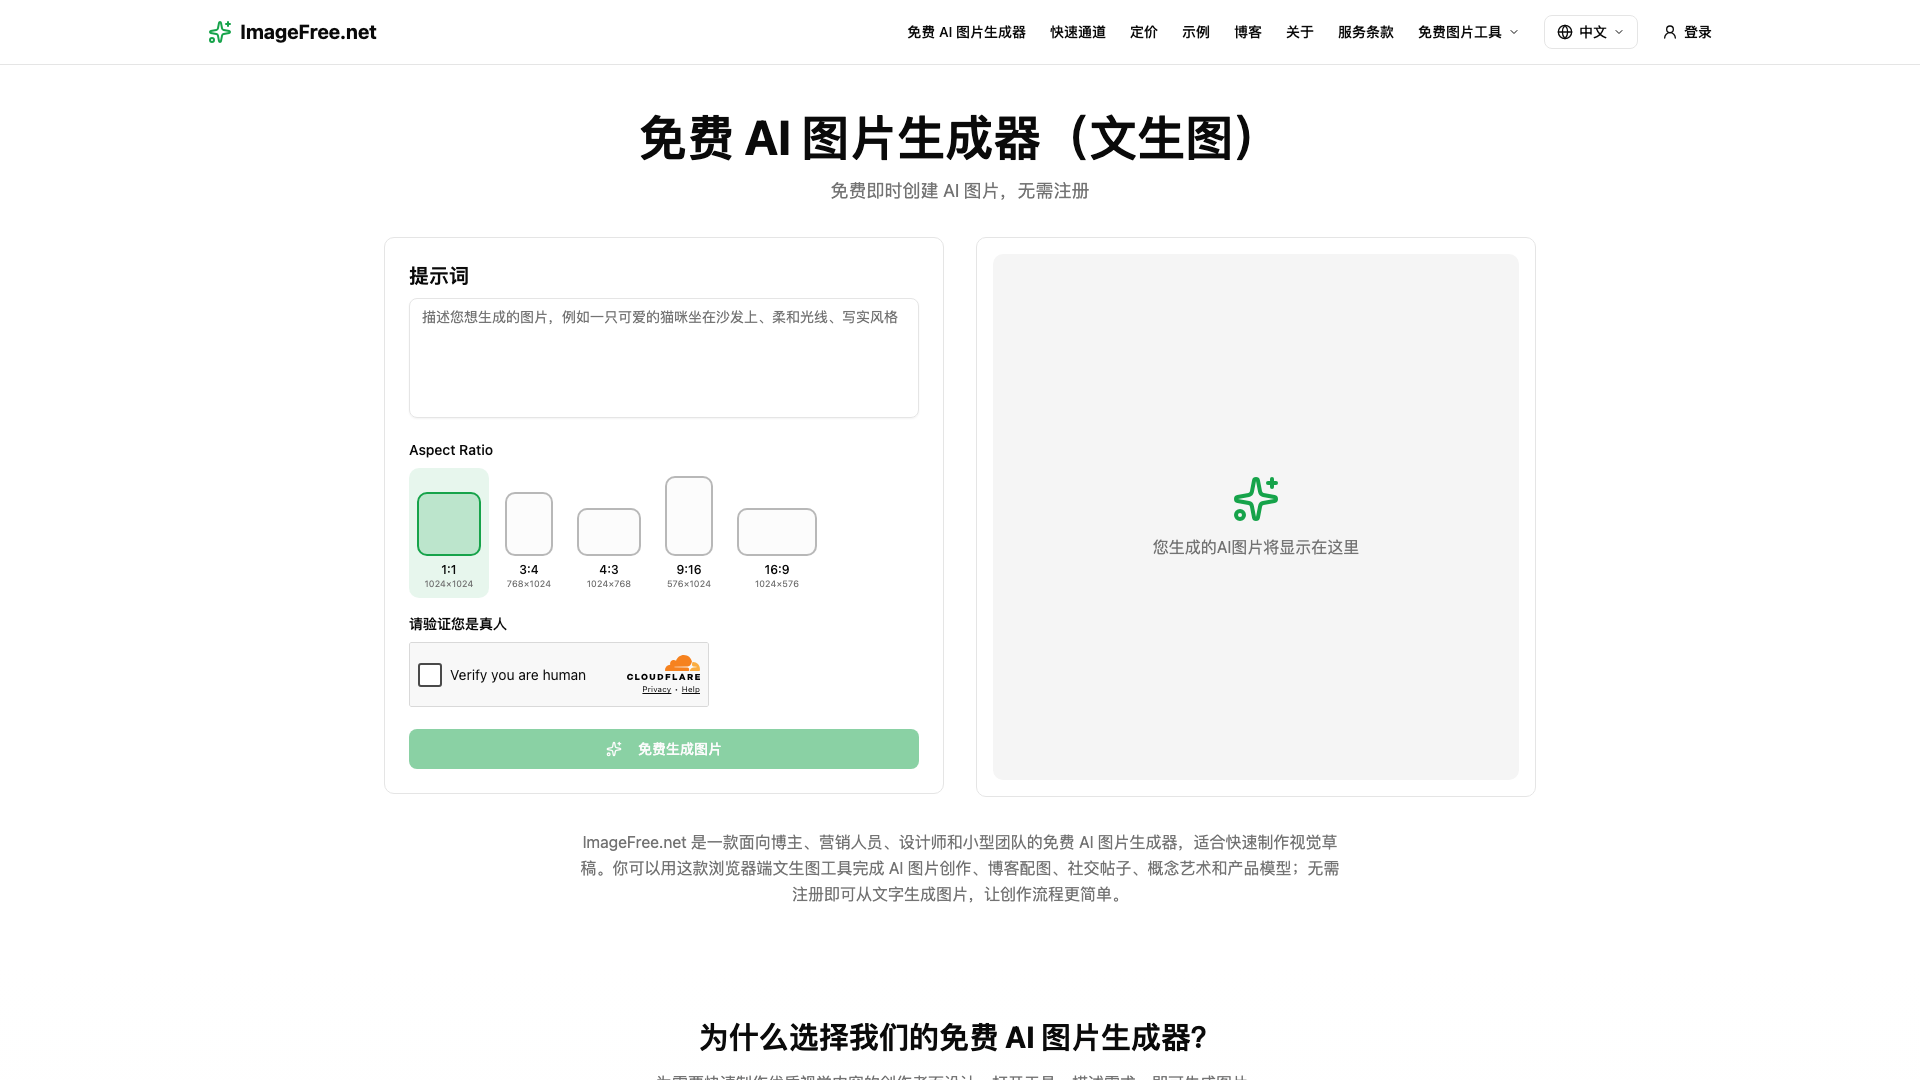
Task: Open Cloudflare Privacy link
Action: pyautogui.click(x=656, y=689)
